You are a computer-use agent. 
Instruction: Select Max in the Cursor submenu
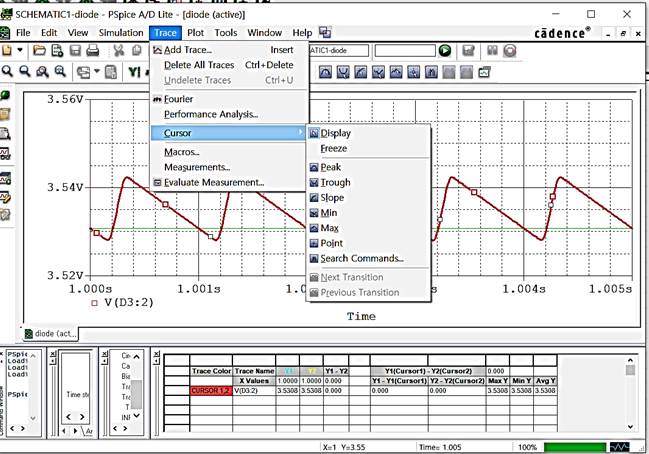pyautogui.click(x=368, y=228)
